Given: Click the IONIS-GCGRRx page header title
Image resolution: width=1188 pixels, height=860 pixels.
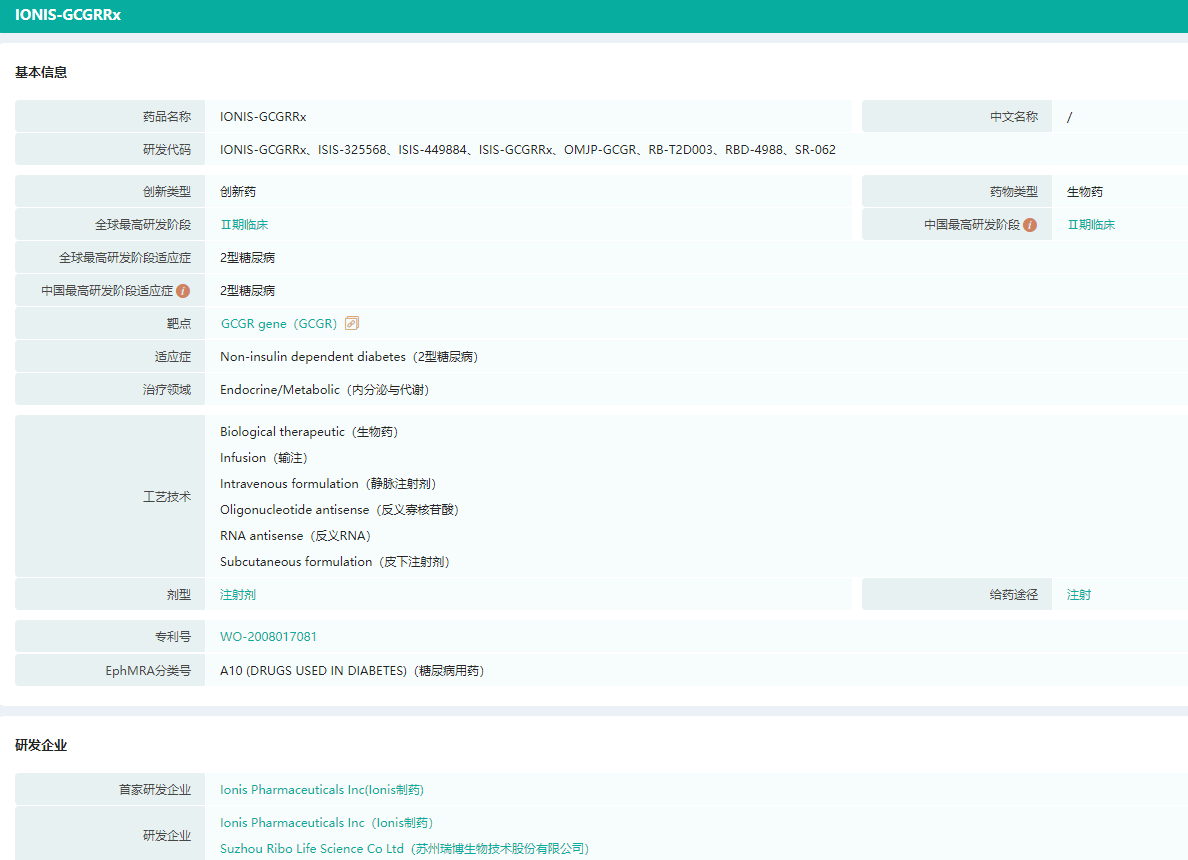Looking at the screenshot, I should coord(68,15).
